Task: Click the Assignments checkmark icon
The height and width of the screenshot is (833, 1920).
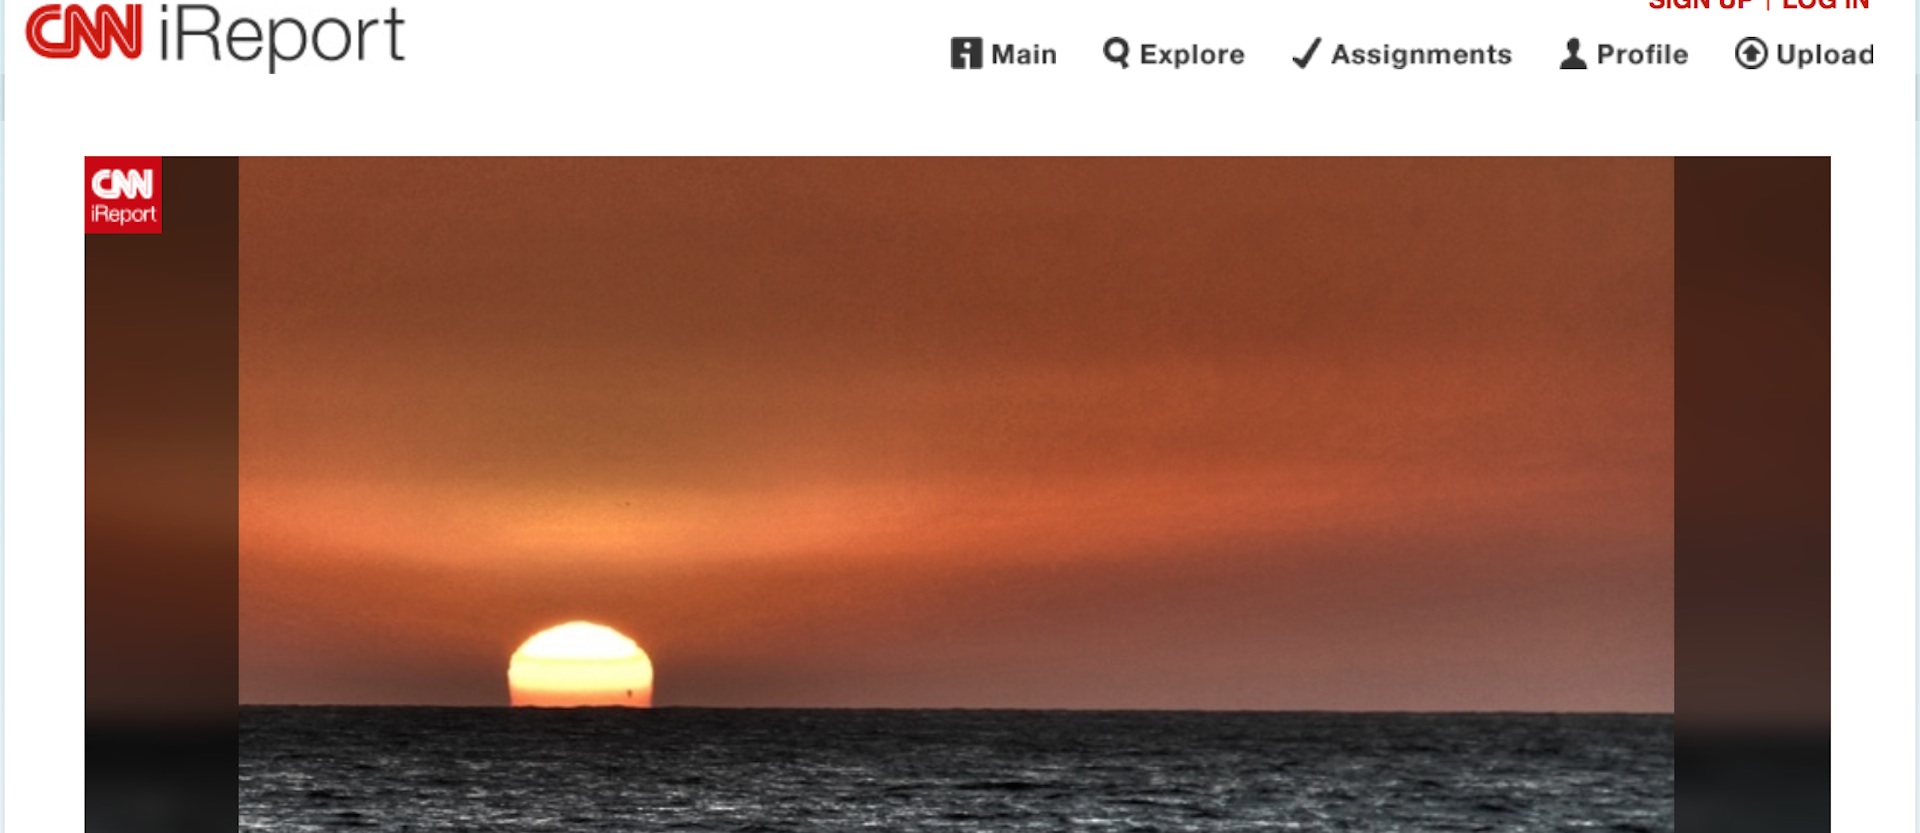Action: pos(1306,53)
